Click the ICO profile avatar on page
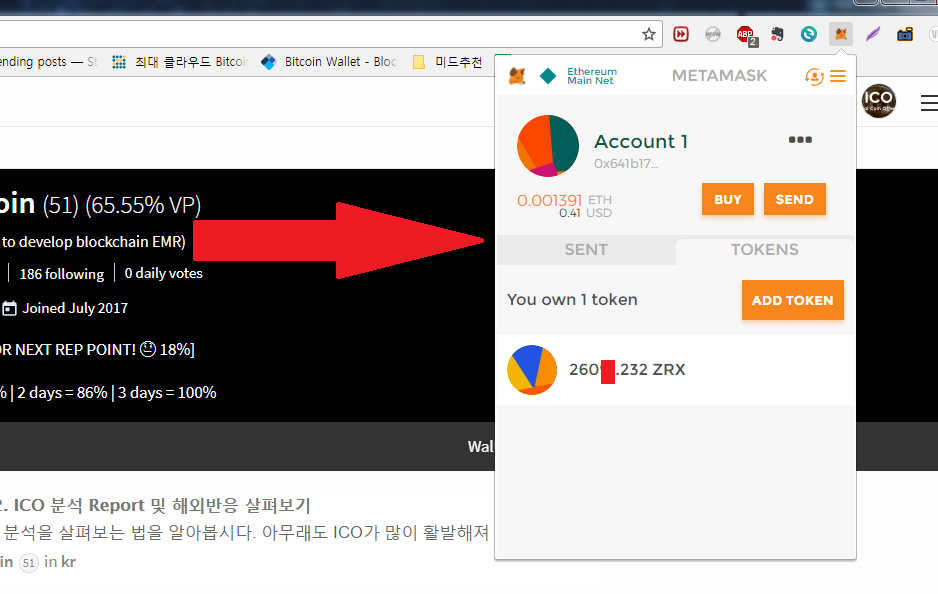The height and width of the screenshot is (594, 938). point(878,101)
